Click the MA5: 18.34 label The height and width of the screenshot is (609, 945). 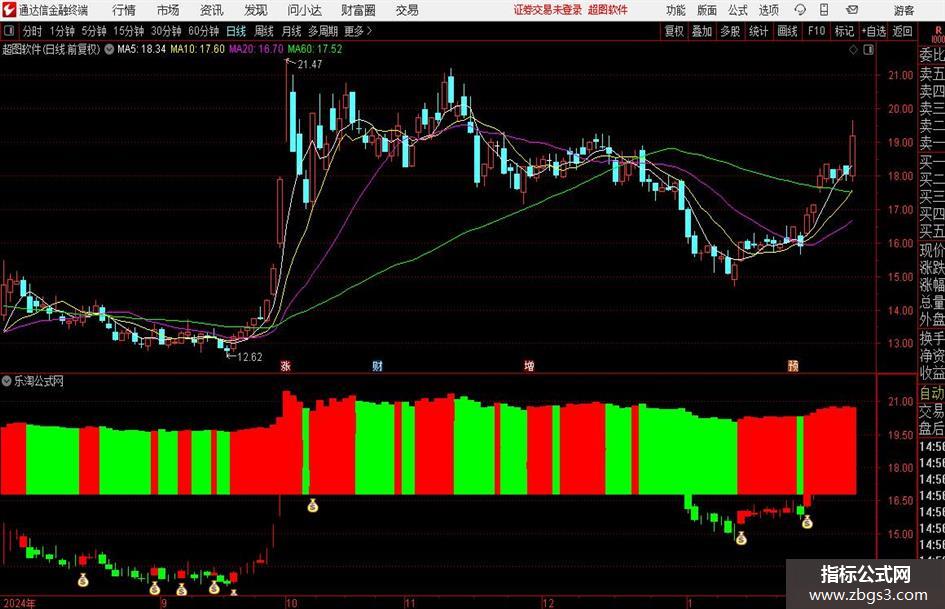click(142, 49)
